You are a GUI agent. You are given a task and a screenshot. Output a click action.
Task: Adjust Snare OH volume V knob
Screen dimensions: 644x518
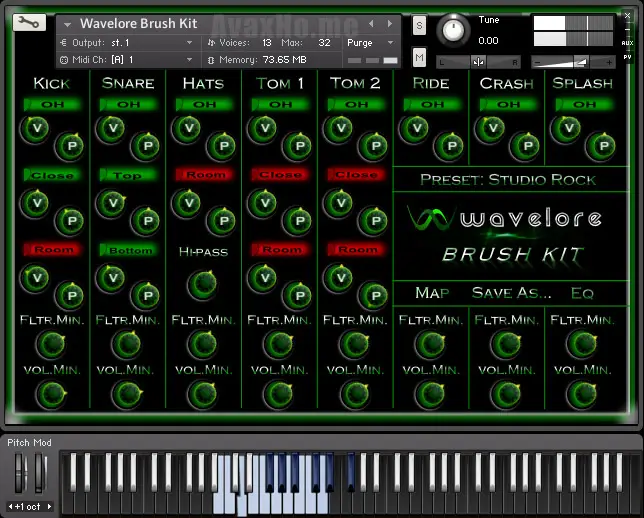(111, 129)
